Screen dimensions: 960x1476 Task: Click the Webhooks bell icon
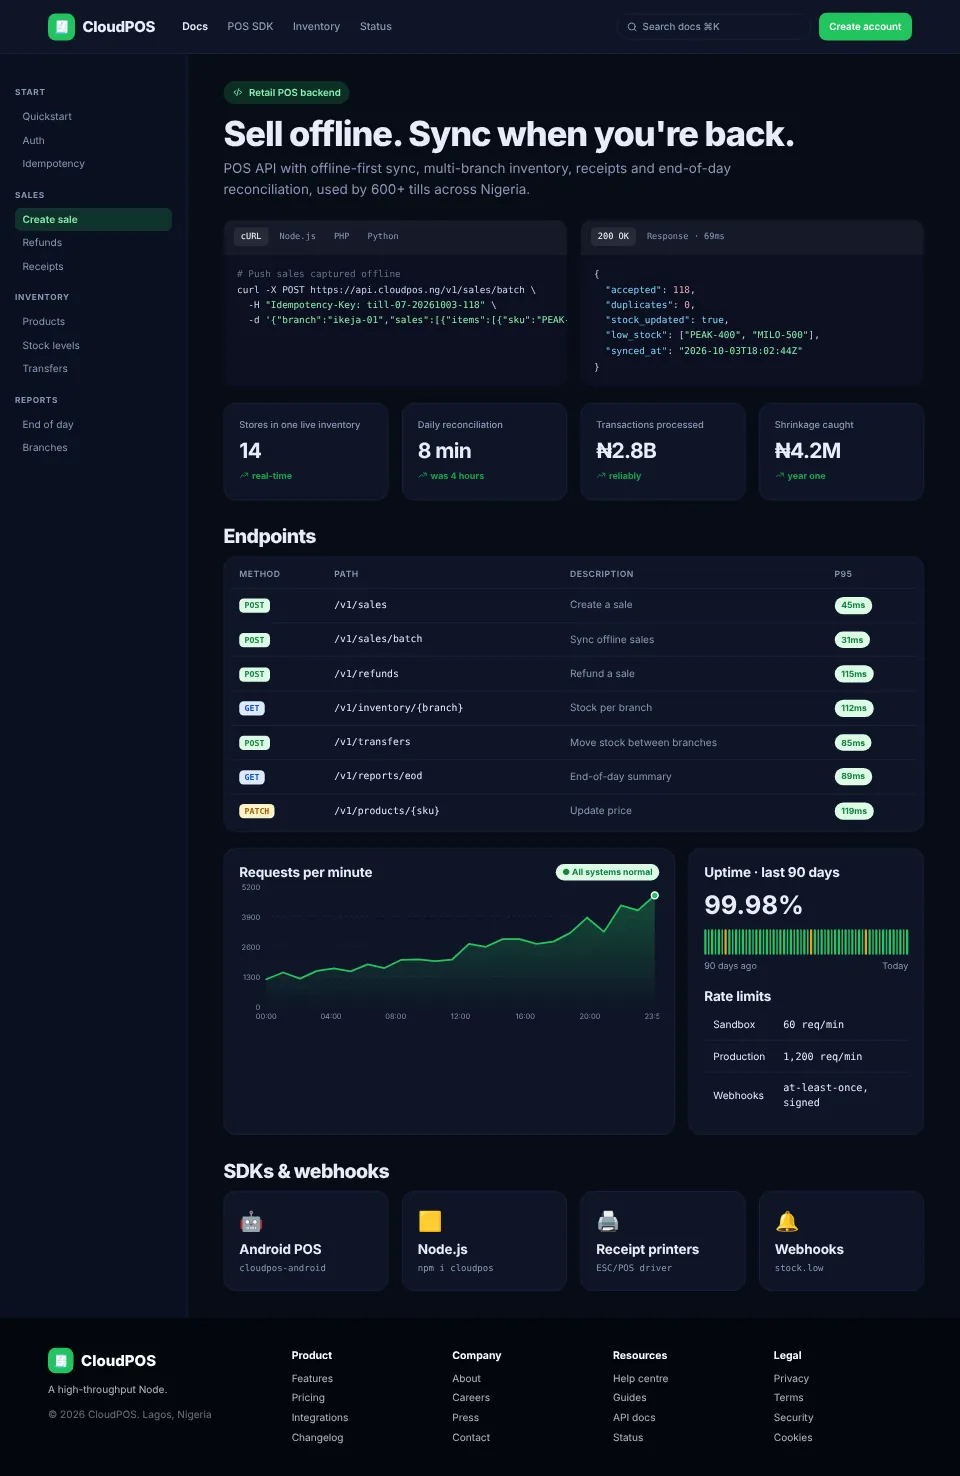coord(787,1221)
